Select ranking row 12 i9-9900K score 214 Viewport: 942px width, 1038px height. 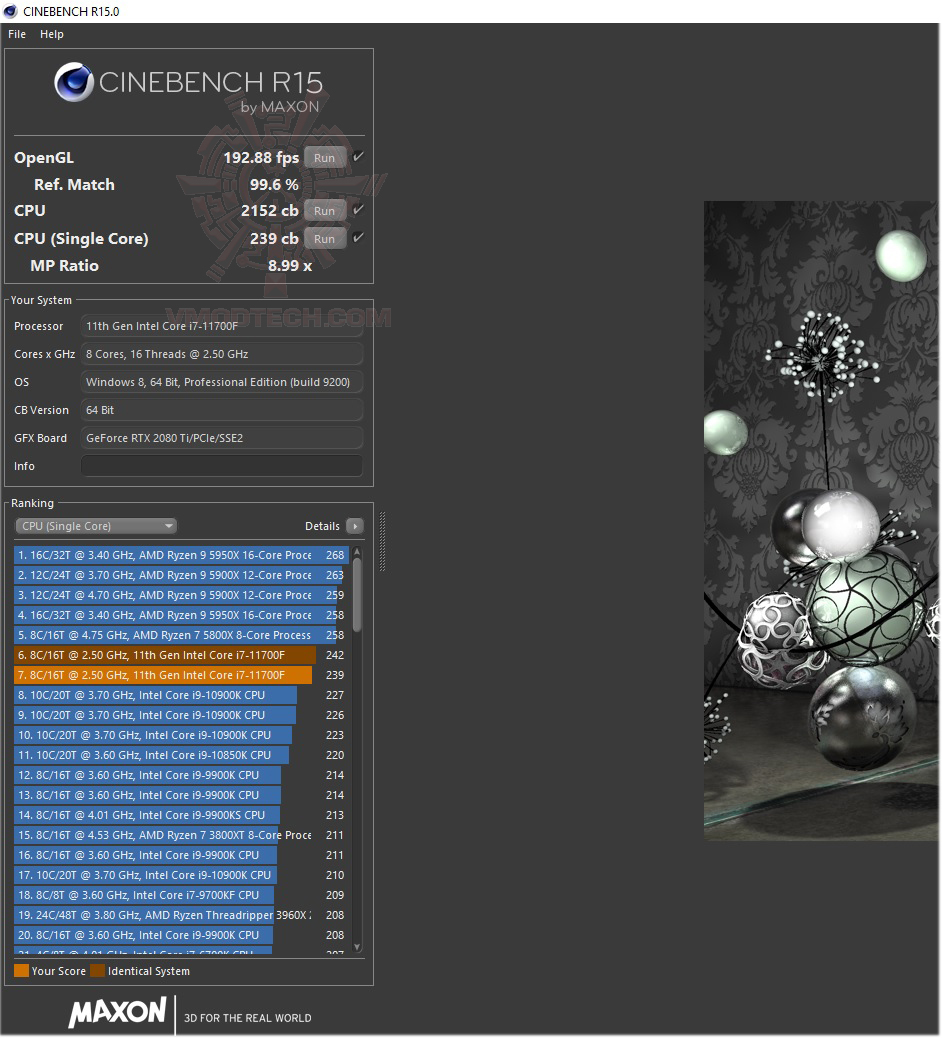coord(181,775)
